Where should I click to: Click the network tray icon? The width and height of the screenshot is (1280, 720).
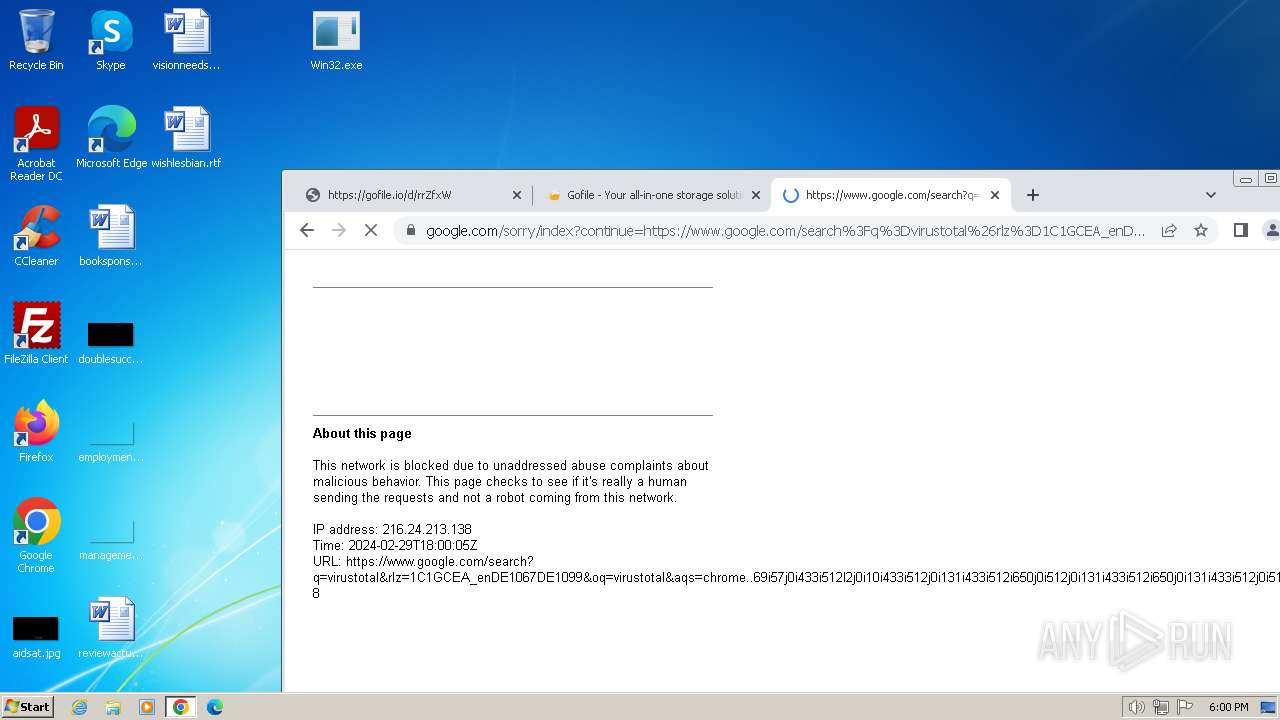coord(1161,707)
